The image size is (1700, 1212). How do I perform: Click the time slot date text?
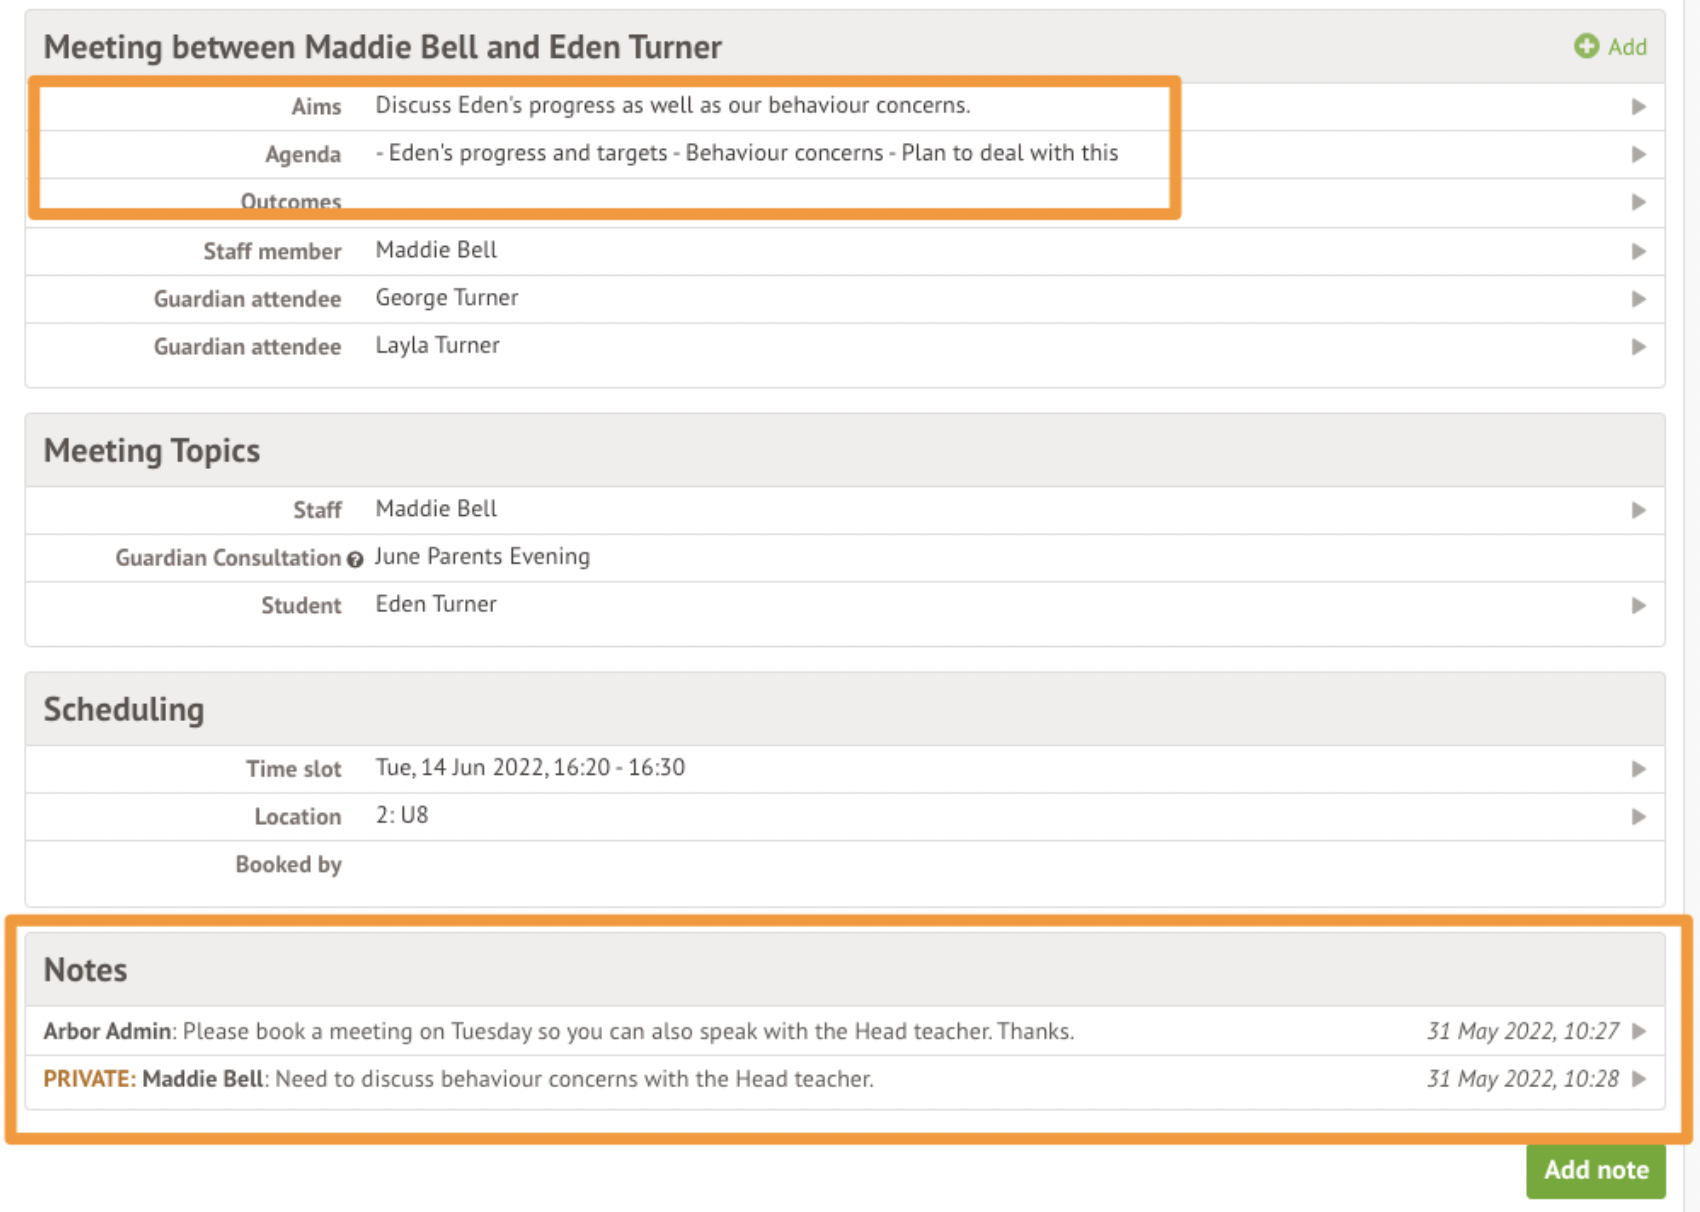coord(530,767)
